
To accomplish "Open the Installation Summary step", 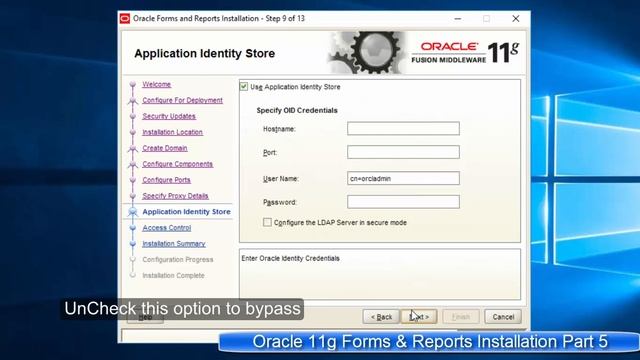I will 174,244.
